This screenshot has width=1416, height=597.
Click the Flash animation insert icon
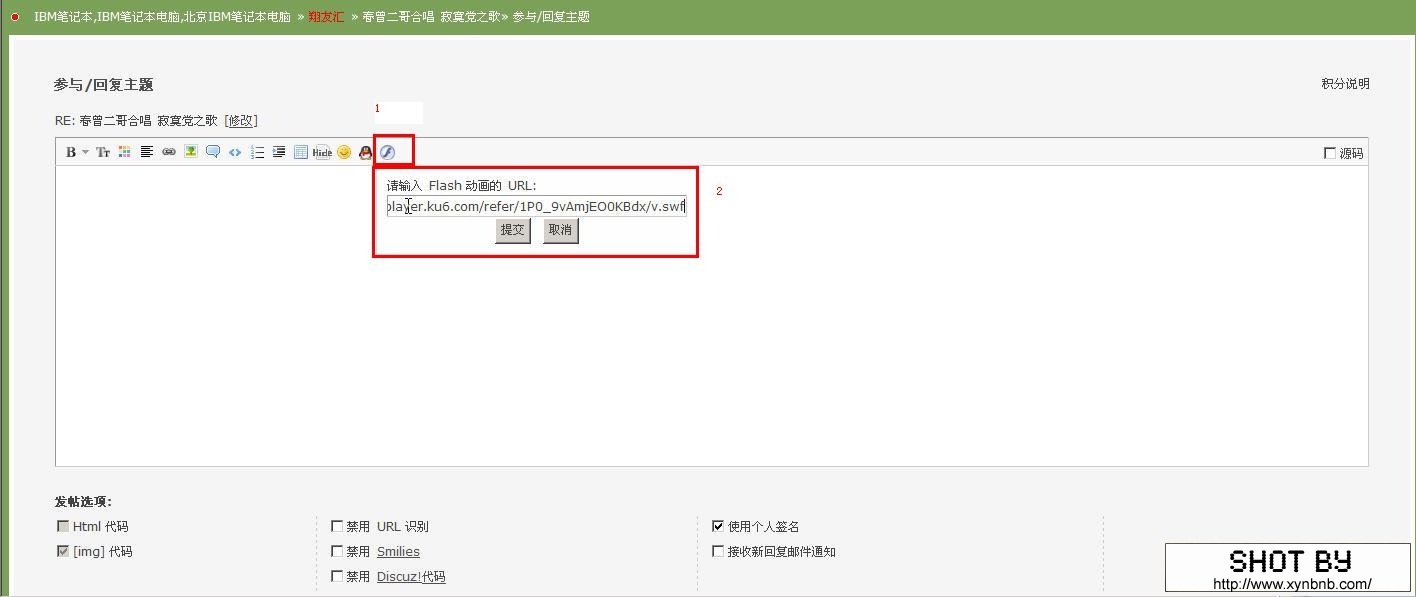click(388, 152)
